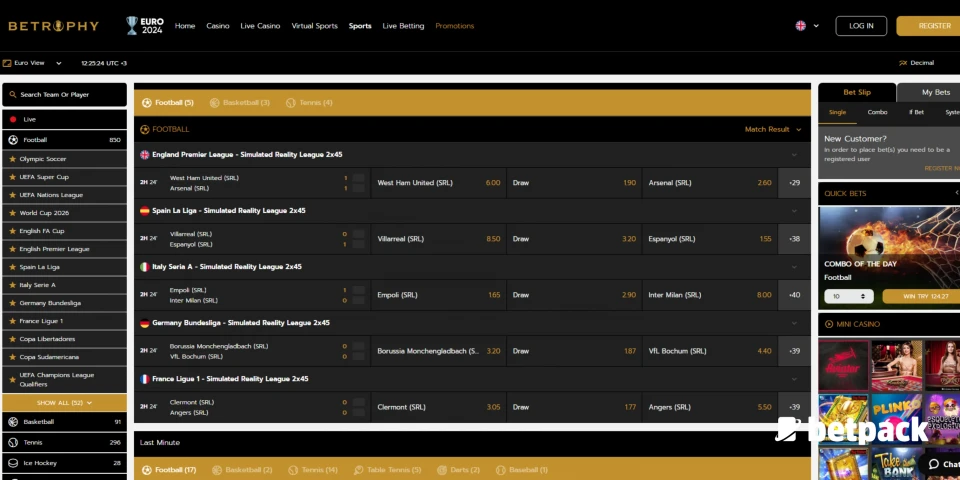The width and height of the screenshot is (960, 480).
Task: Open the live chat bubble icon
Action: tap(935, 463)
